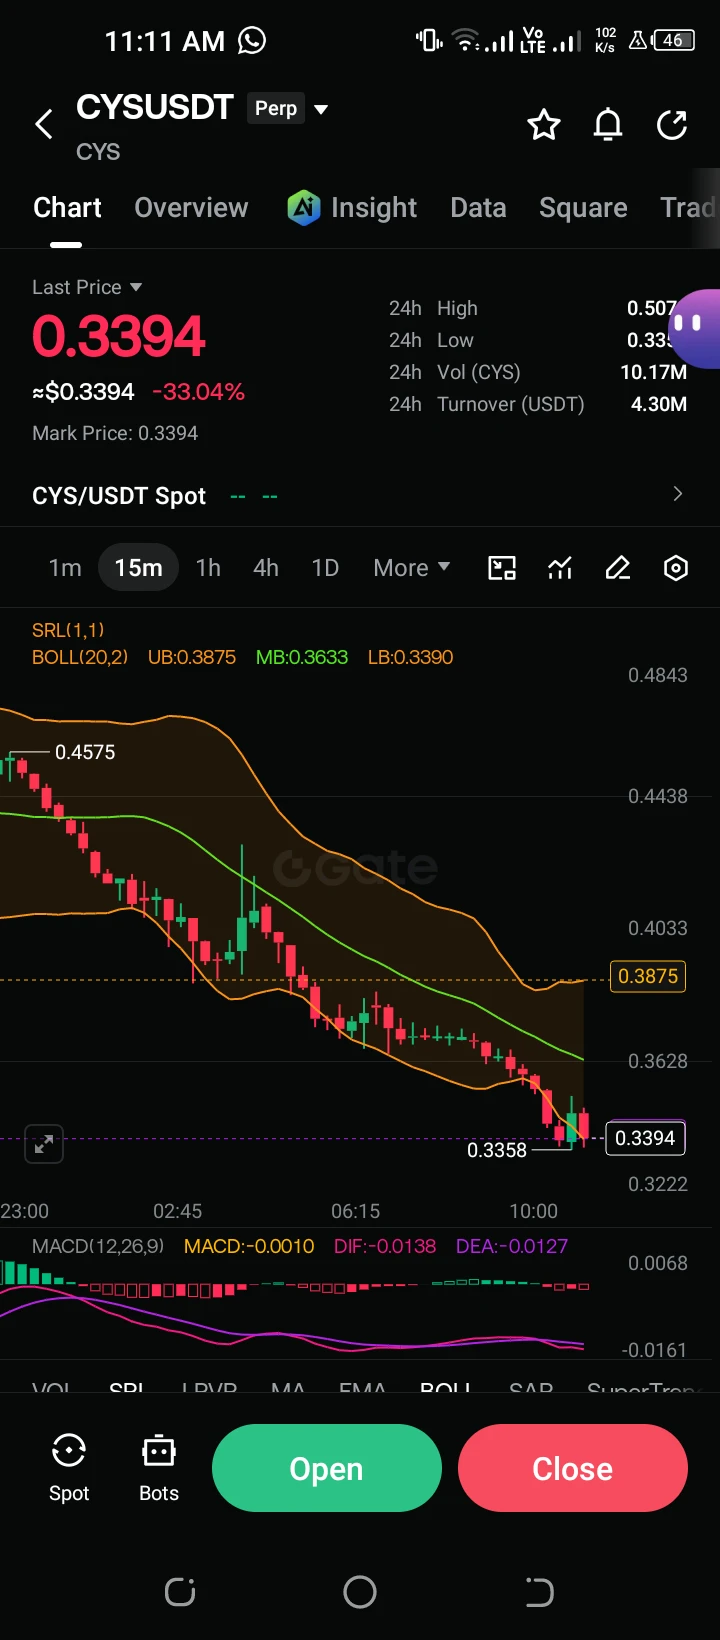
Task: Tap the red Close button
Action: tap(573, 1468)
